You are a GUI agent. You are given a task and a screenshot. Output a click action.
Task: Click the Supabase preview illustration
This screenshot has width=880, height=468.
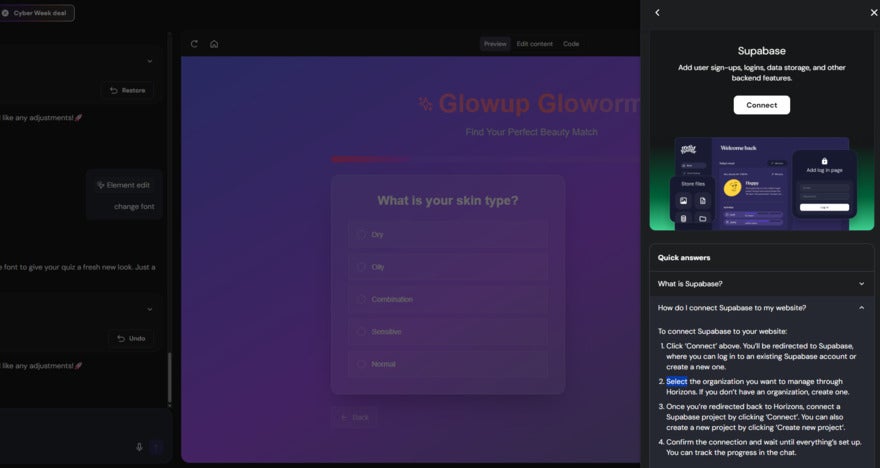761,184
